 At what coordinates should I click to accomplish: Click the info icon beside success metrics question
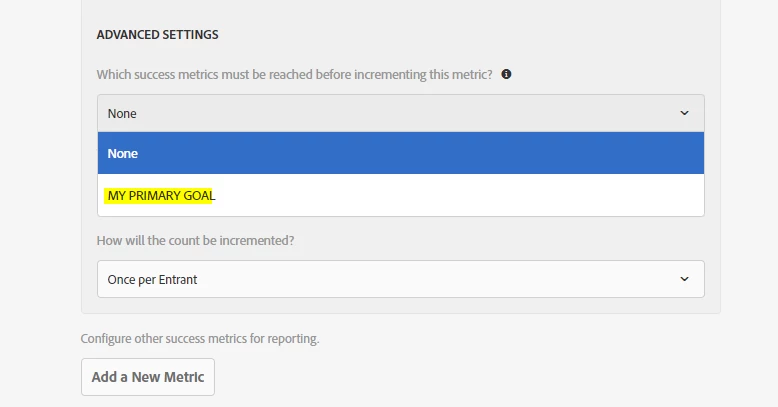click(506, 74)
